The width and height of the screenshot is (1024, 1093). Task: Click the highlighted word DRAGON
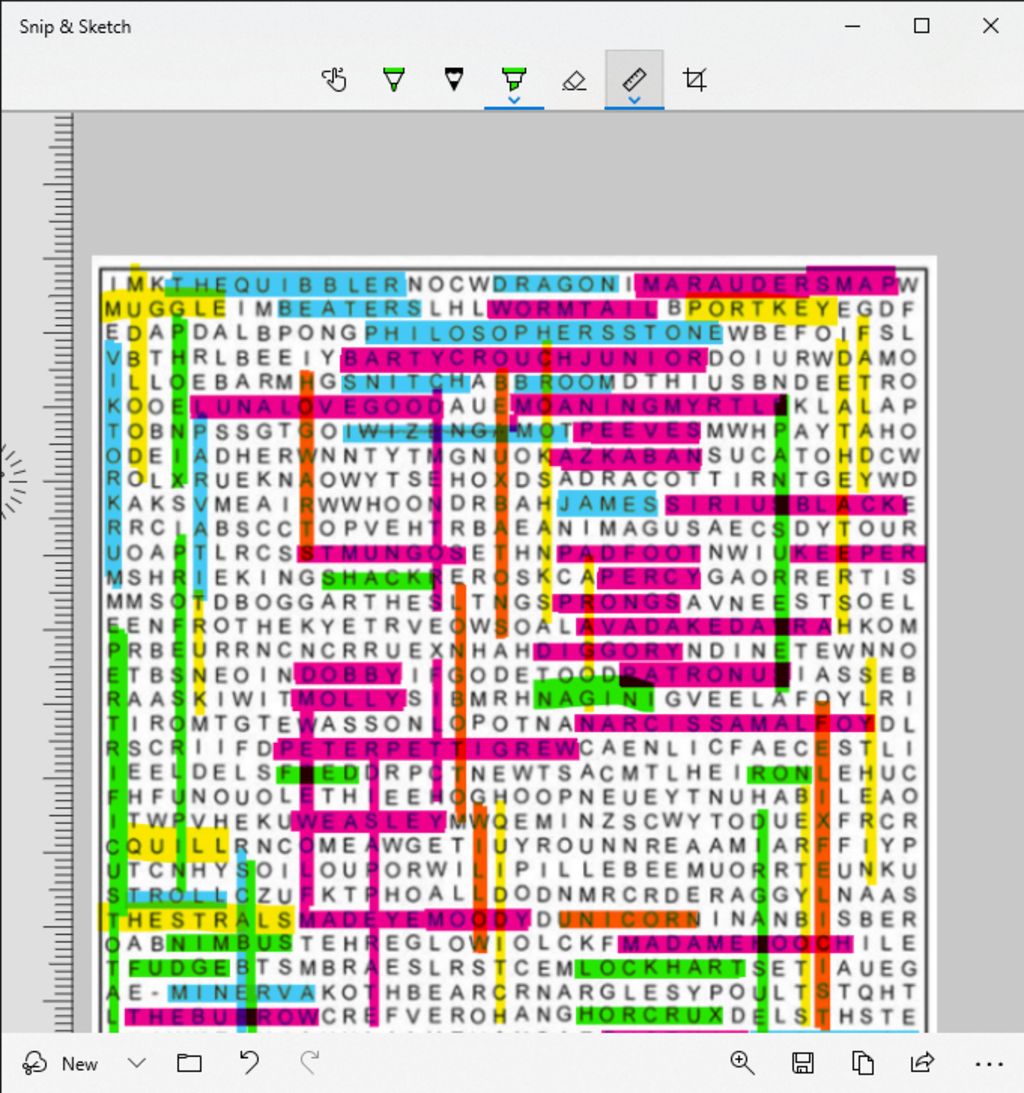click(555, 284)
